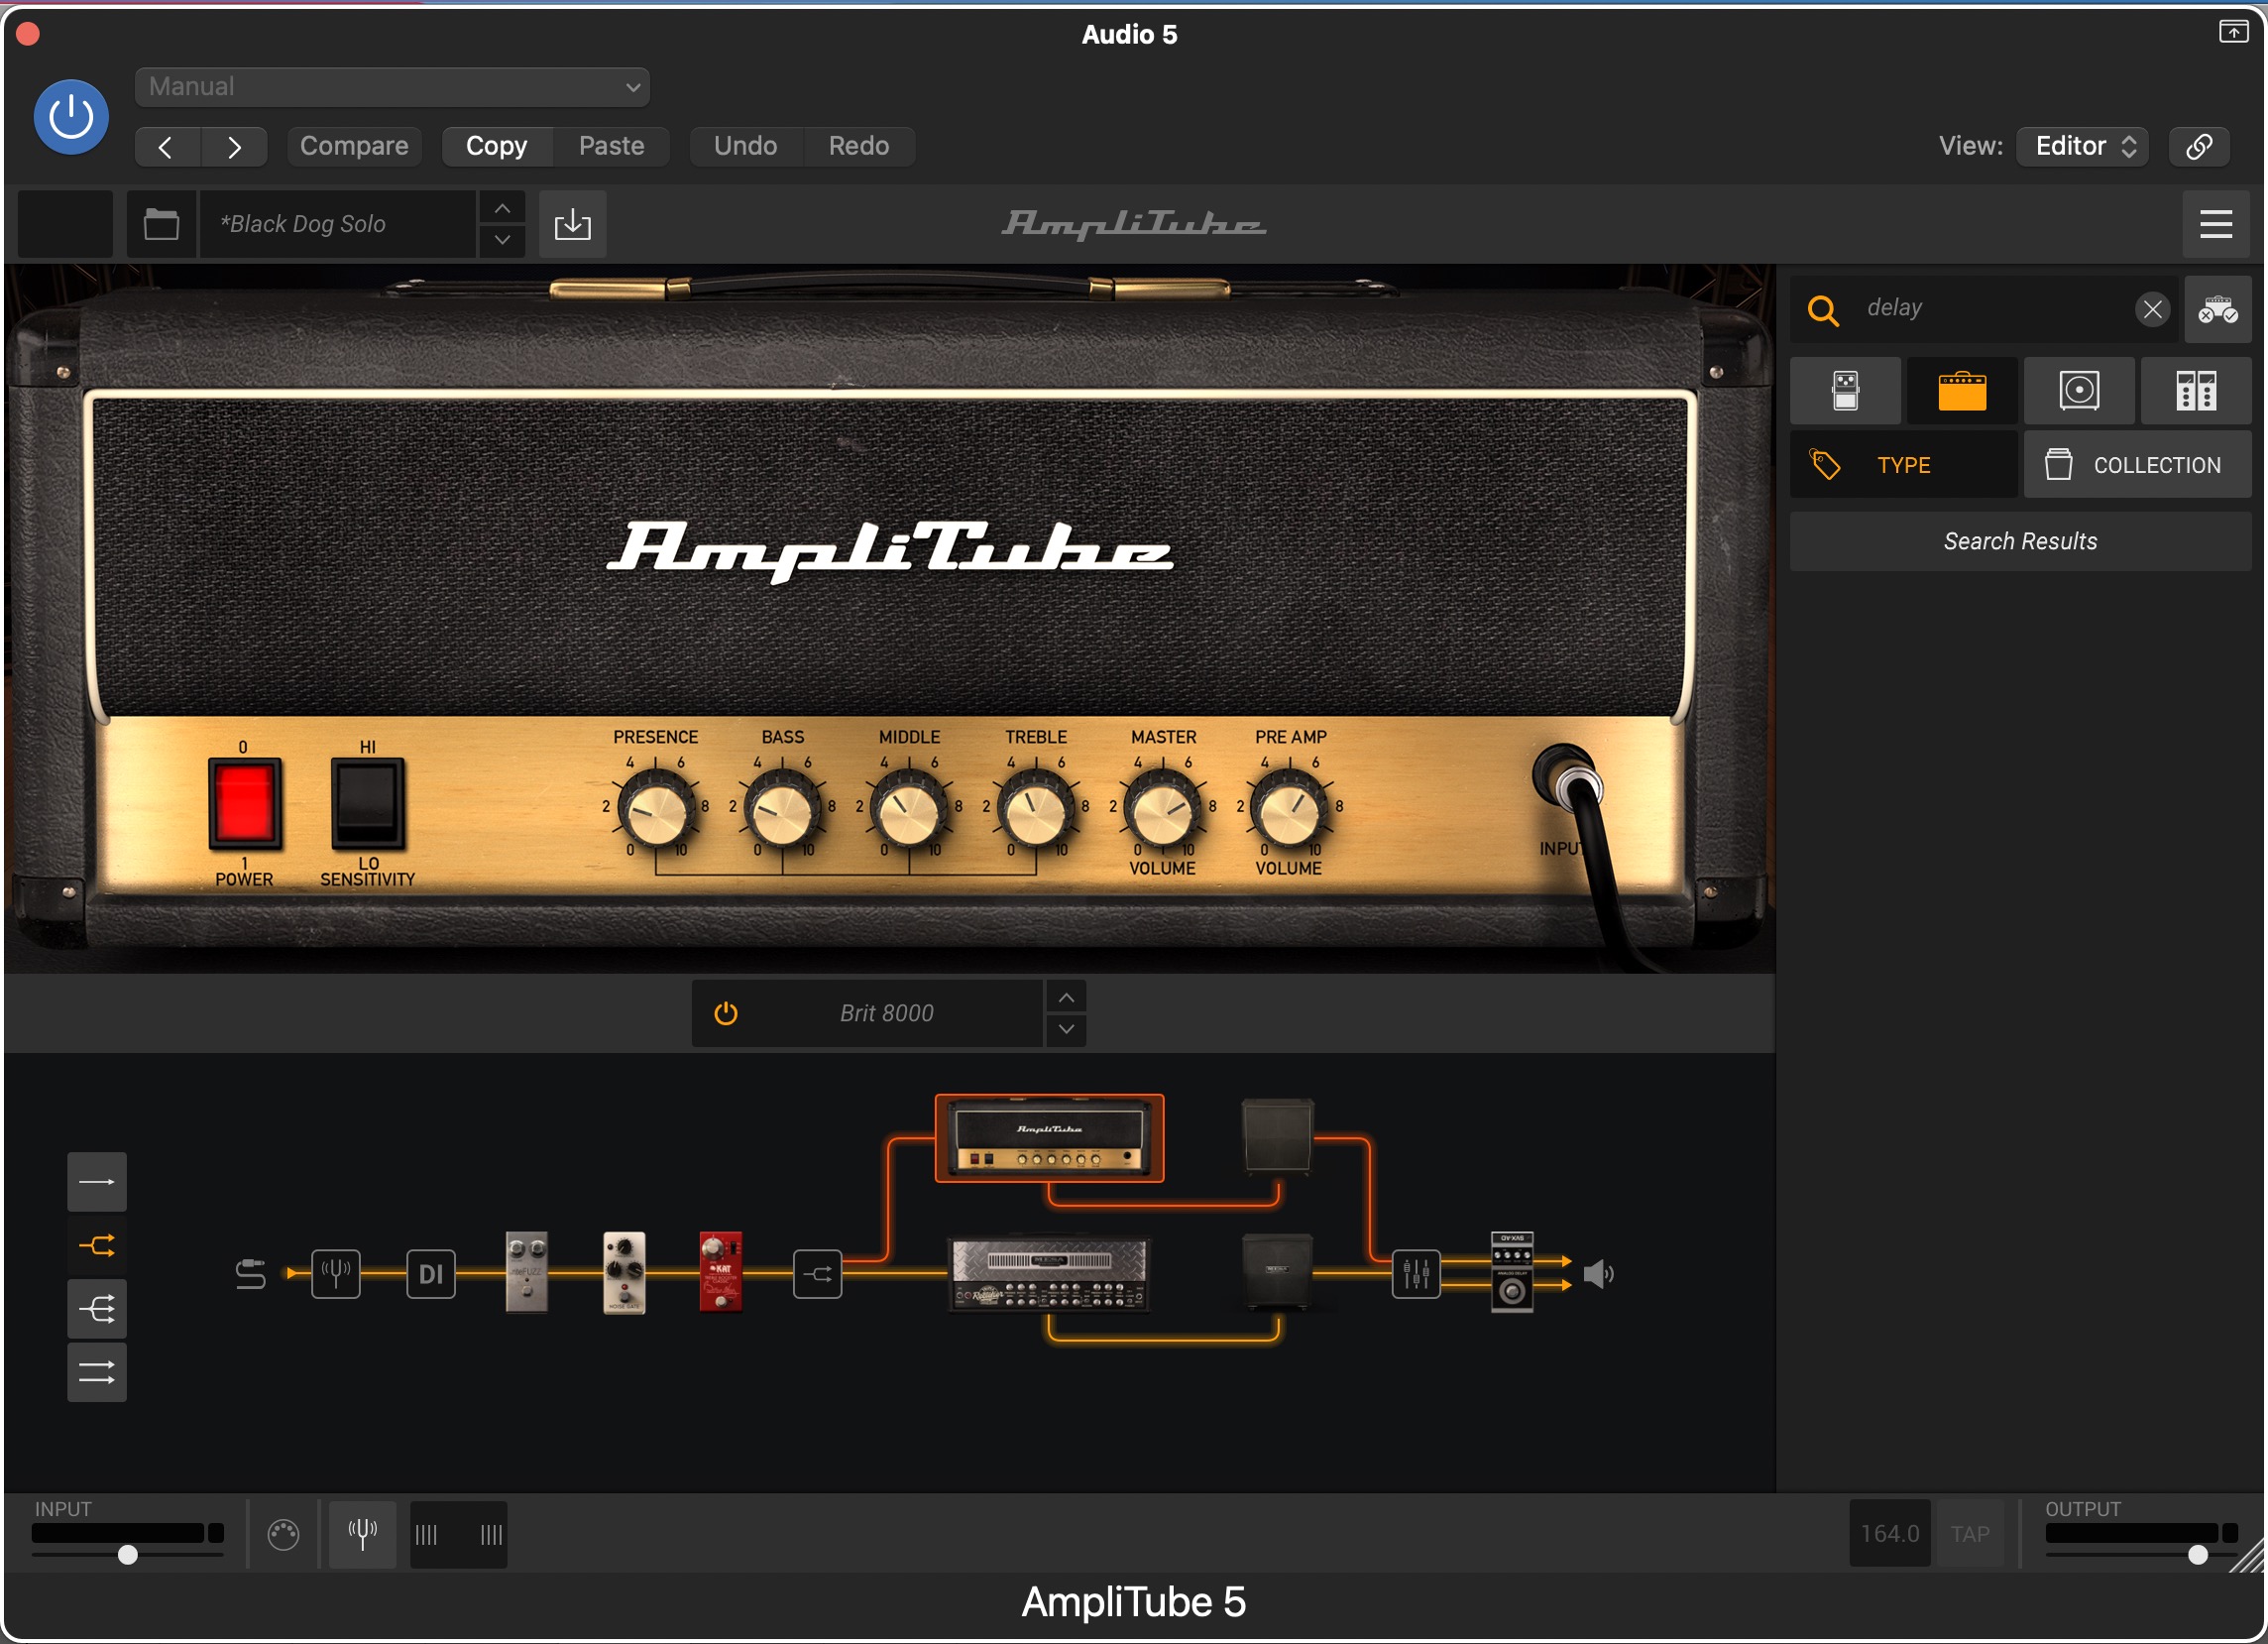Select the single series signal chain layout
The height and width of the screenshot is (1644, 2268).
coord(97,1182)
